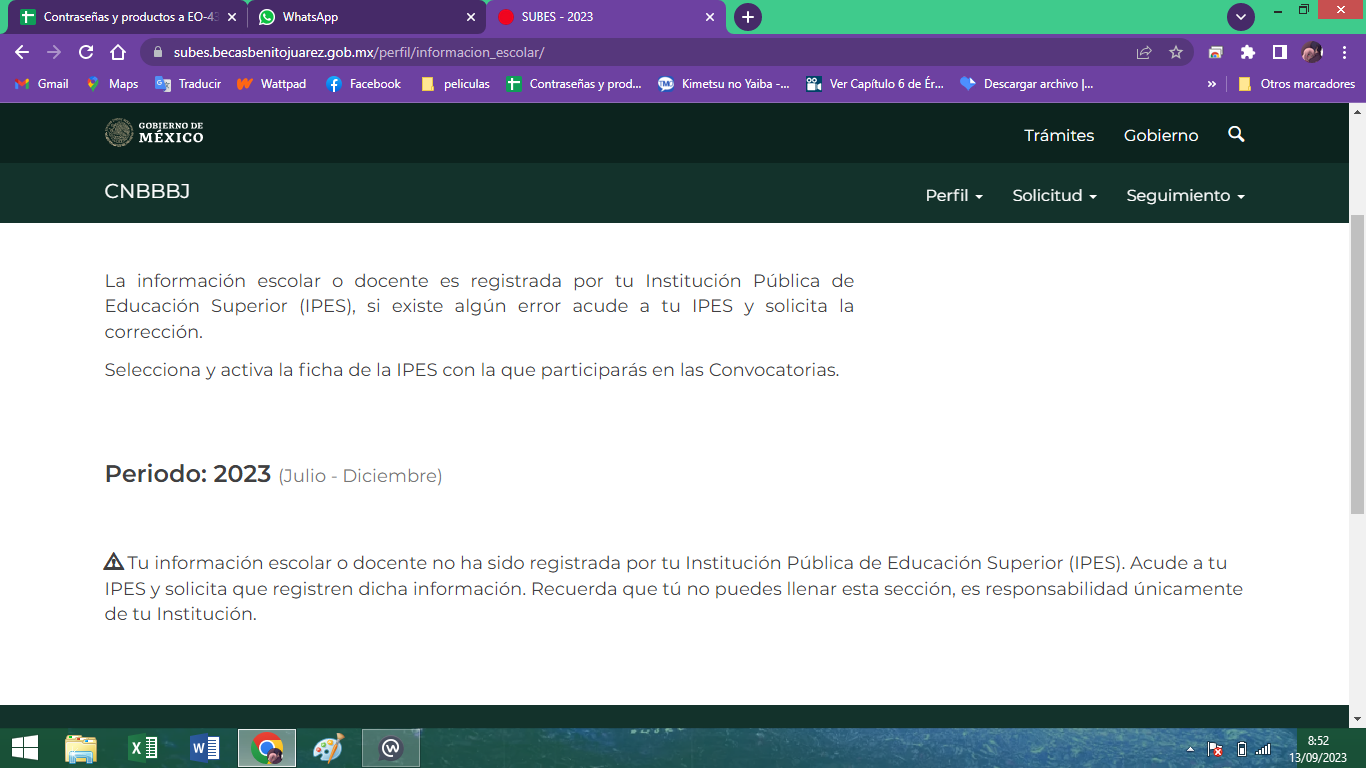The width and height of the screenshot is (1366, 768).
Task: Open the Kimetsu no Yaiba bookmark
Action: coord(724,84)
